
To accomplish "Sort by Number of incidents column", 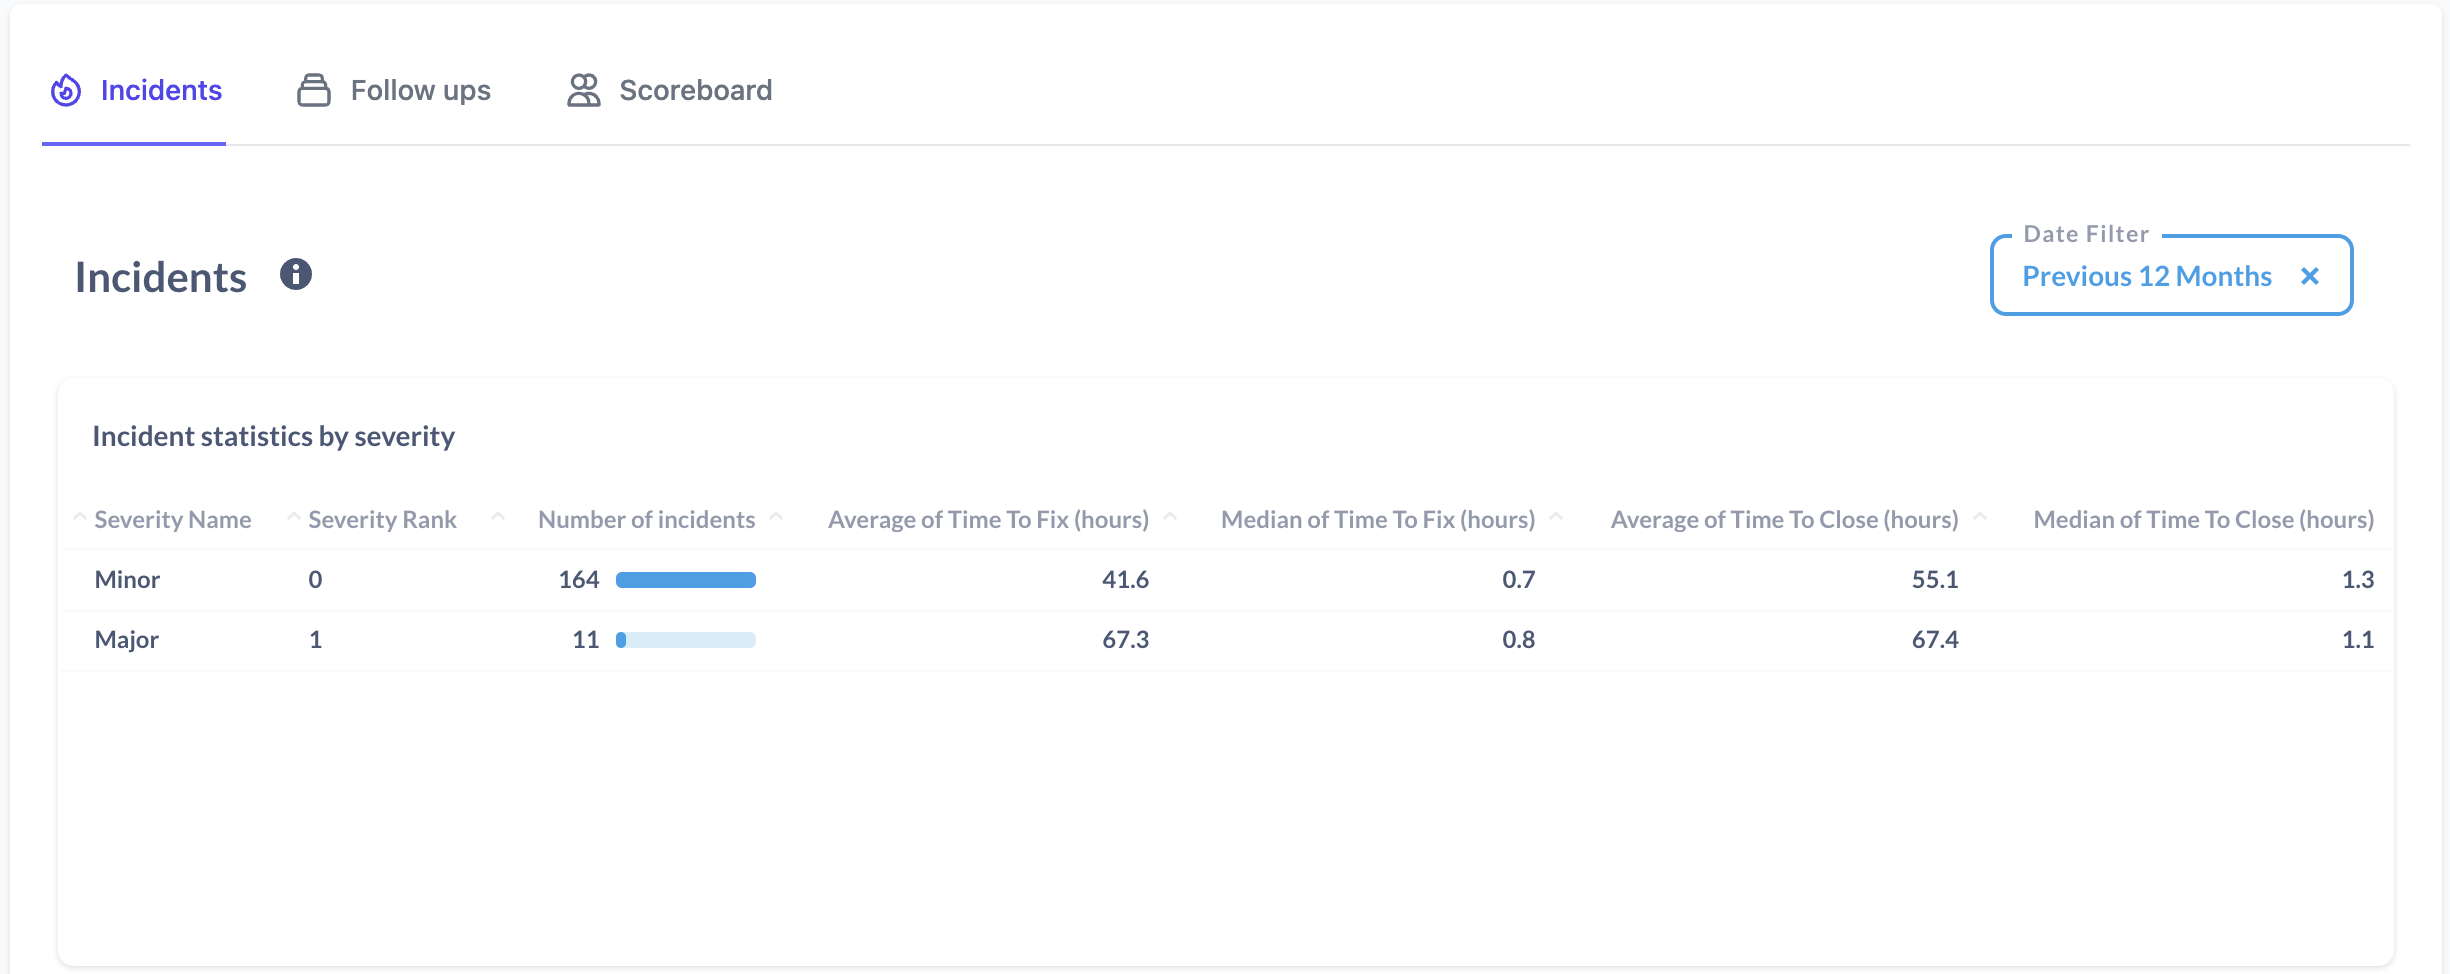I will point(646,520).
